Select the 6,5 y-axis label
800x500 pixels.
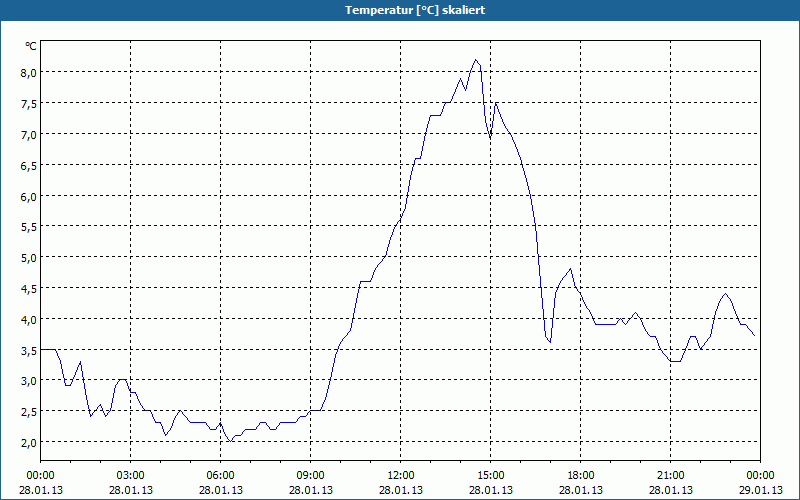pyautogui.click(x=29, y=165)
